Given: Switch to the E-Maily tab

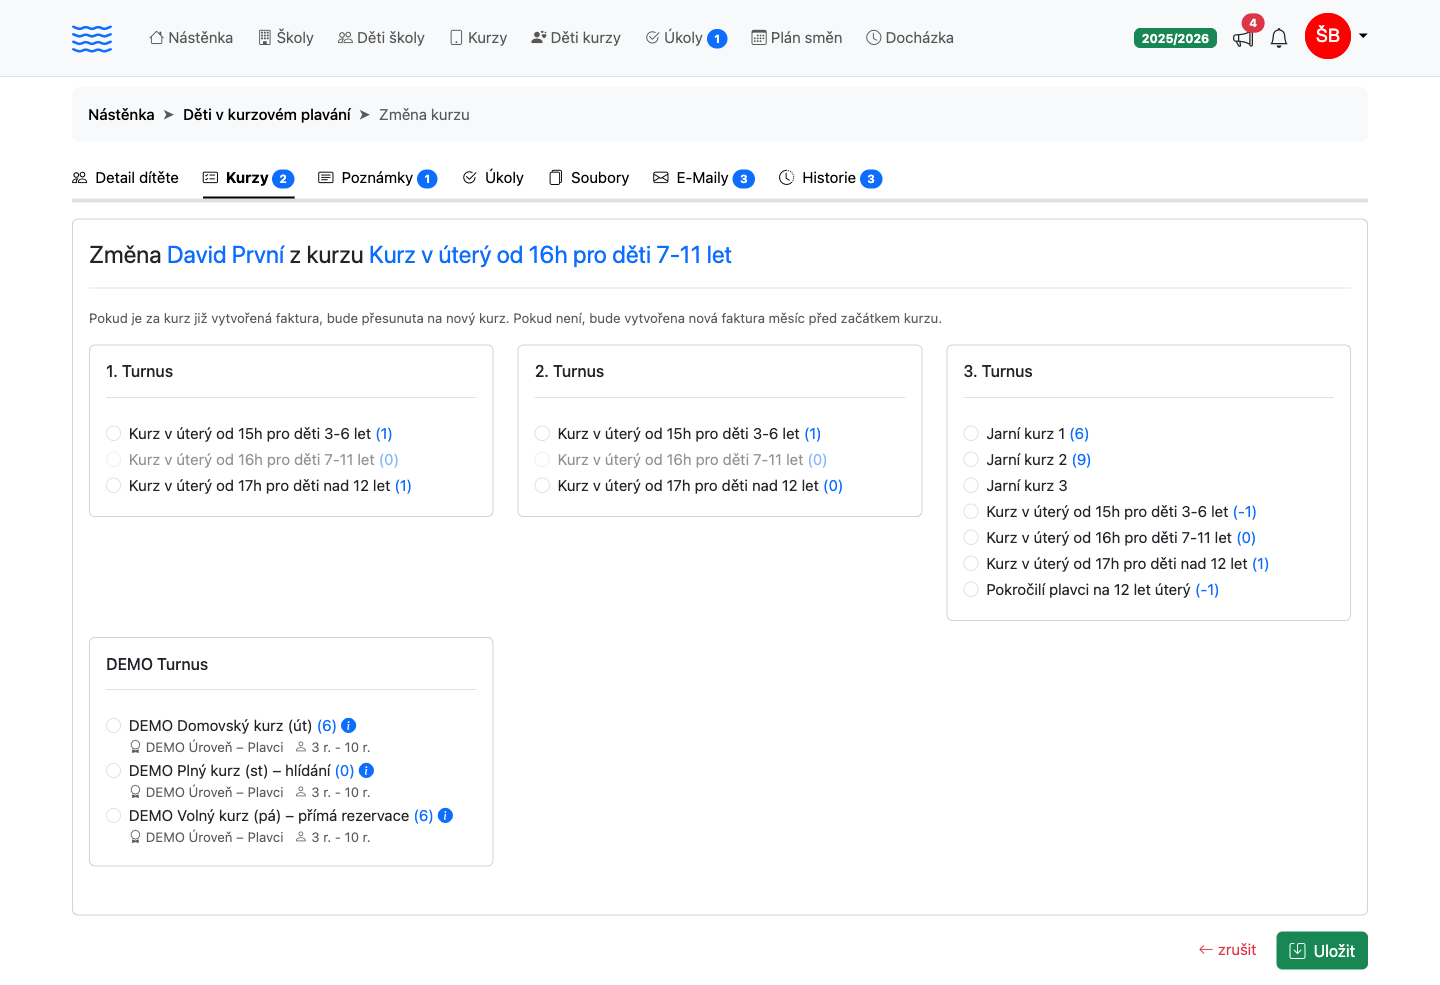Looking at the screenshot, I should pyautogui.click(x=703, y=178).
